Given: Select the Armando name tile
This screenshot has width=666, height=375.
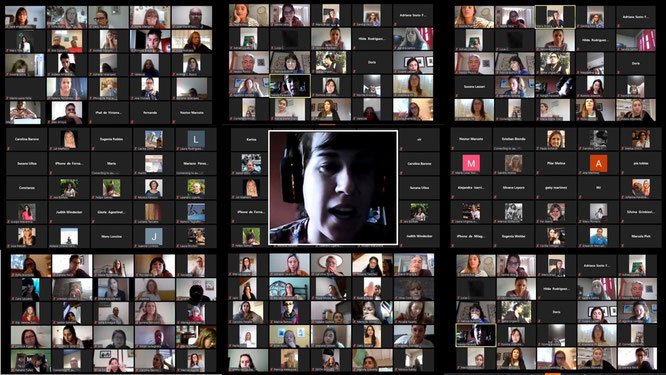Looking at the screenshot, I should [x=150, y=113].
